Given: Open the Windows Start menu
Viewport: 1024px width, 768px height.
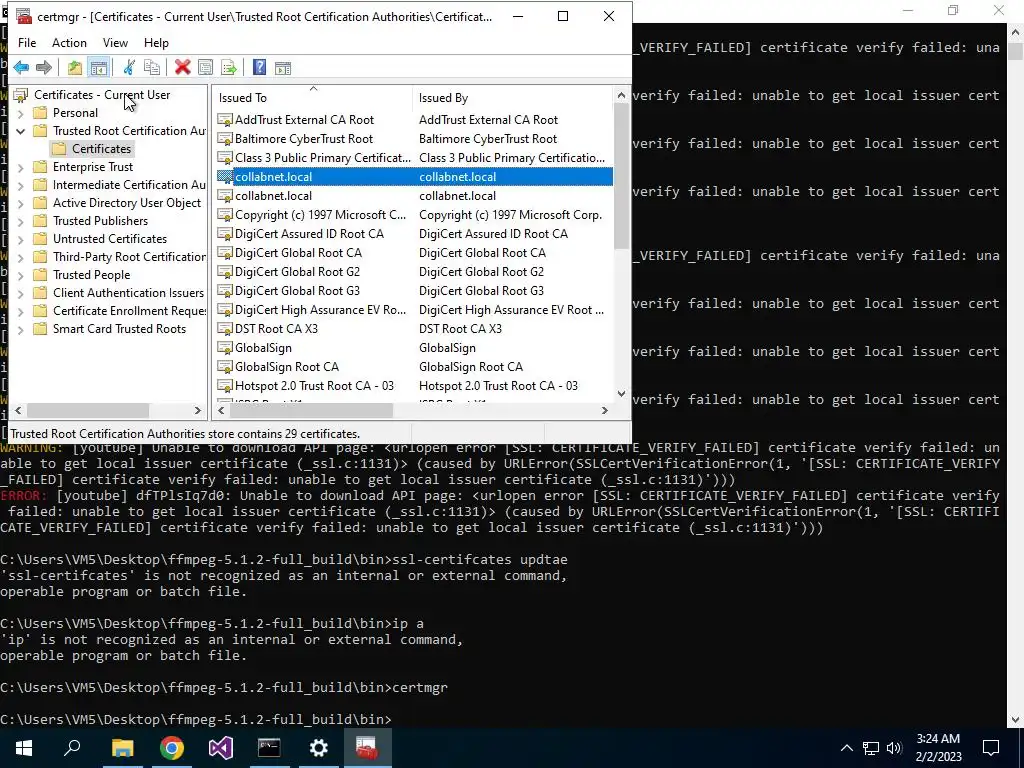Looking at the screenshot, I should (24, 748).
